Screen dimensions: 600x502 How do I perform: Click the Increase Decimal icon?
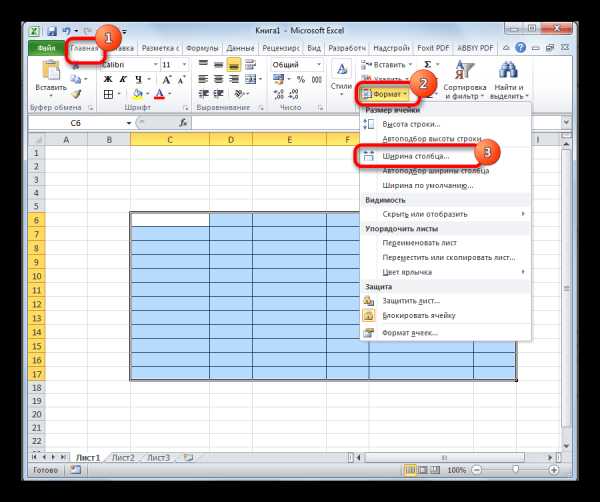click(x=279, y=94)
